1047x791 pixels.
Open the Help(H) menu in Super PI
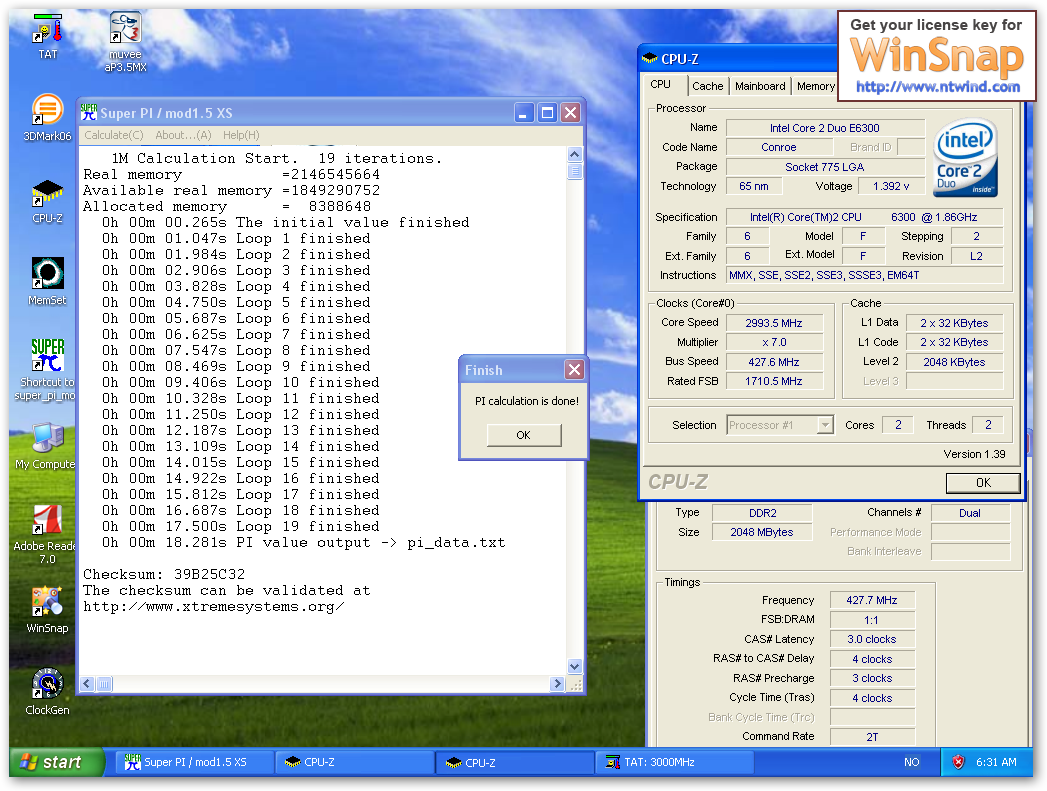pyautogui.click(x=241, y=135)
